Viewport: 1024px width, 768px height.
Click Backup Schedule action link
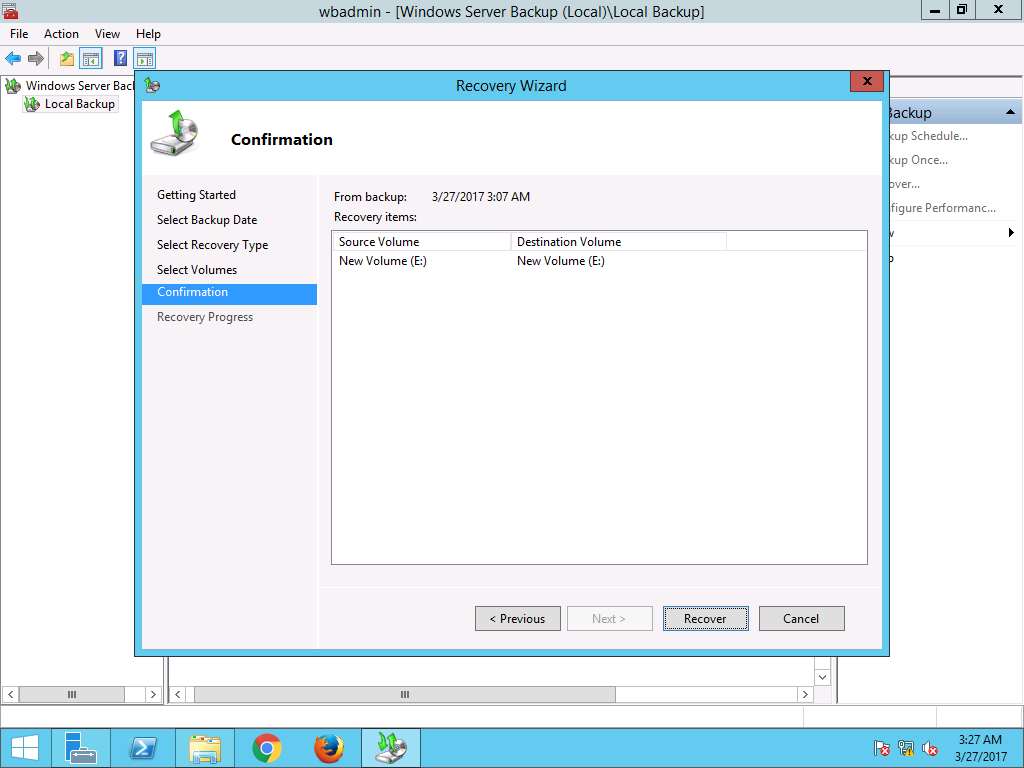pos(928,136)
